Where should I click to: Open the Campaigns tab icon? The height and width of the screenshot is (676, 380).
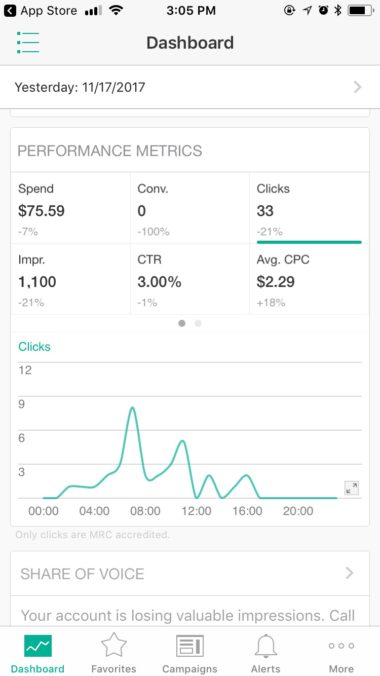pyautogui.click(x=190, y=646)
